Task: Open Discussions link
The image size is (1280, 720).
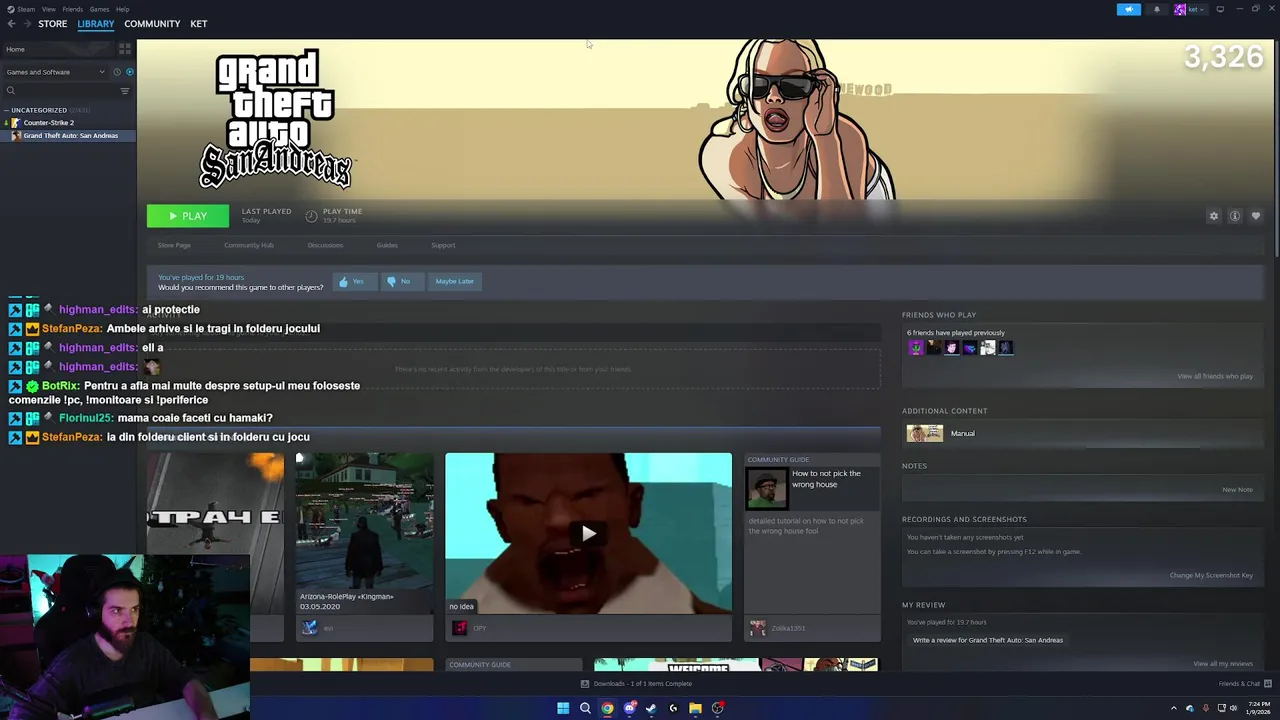Action: click(x=325, y=245)
